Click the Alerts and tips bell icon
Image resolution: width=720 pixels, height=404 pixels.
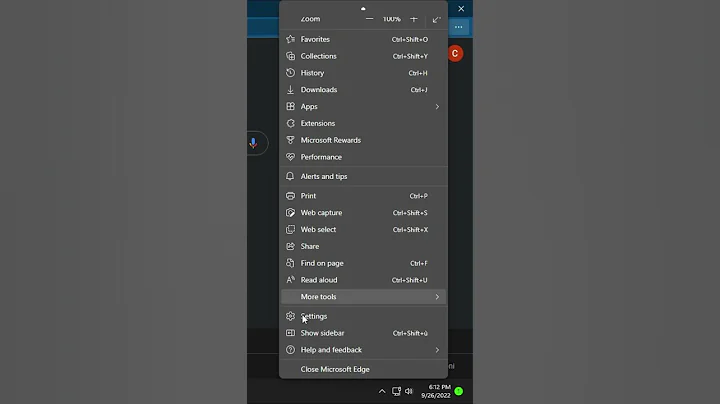pyautogui.click(x=290, y=176)
